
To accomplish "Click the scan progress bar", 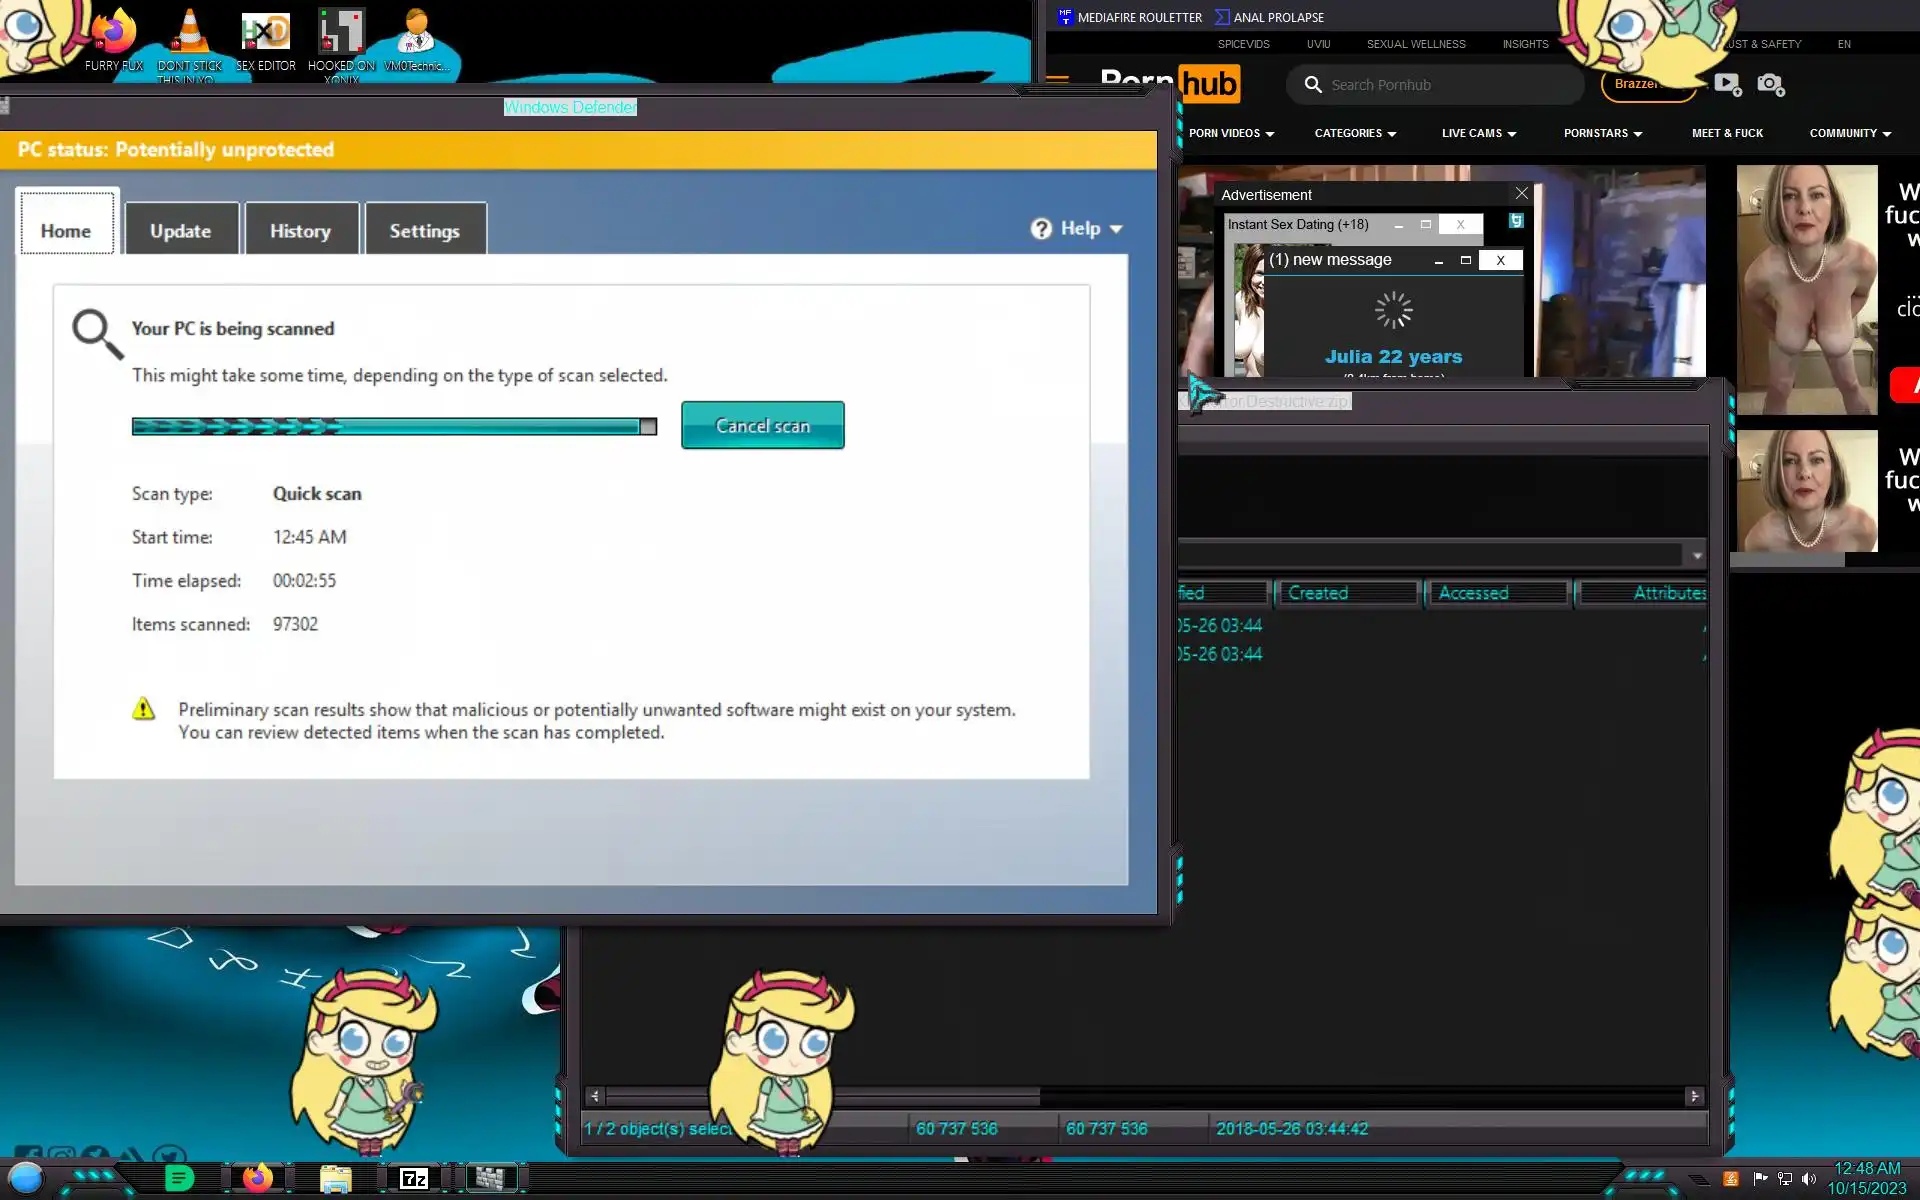I will tap(393, 427).
